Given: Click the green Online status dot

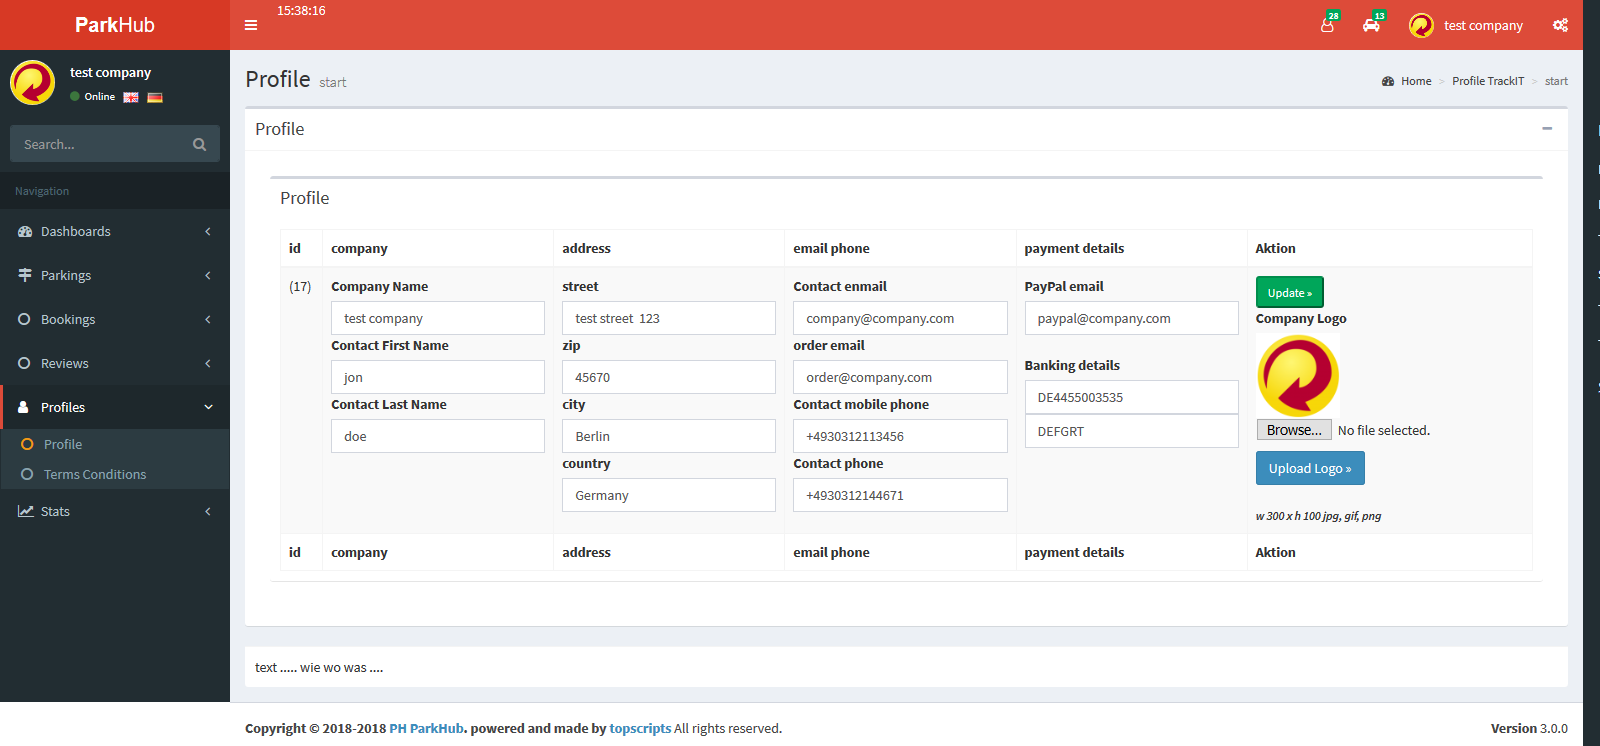Looking at the screenshot, I should 75,97.
